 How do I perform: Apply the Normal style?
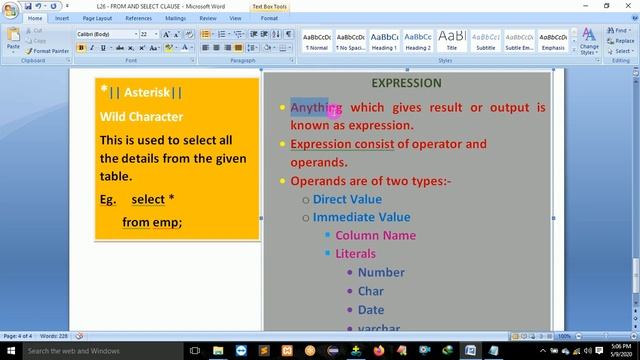tap(317, 41)
